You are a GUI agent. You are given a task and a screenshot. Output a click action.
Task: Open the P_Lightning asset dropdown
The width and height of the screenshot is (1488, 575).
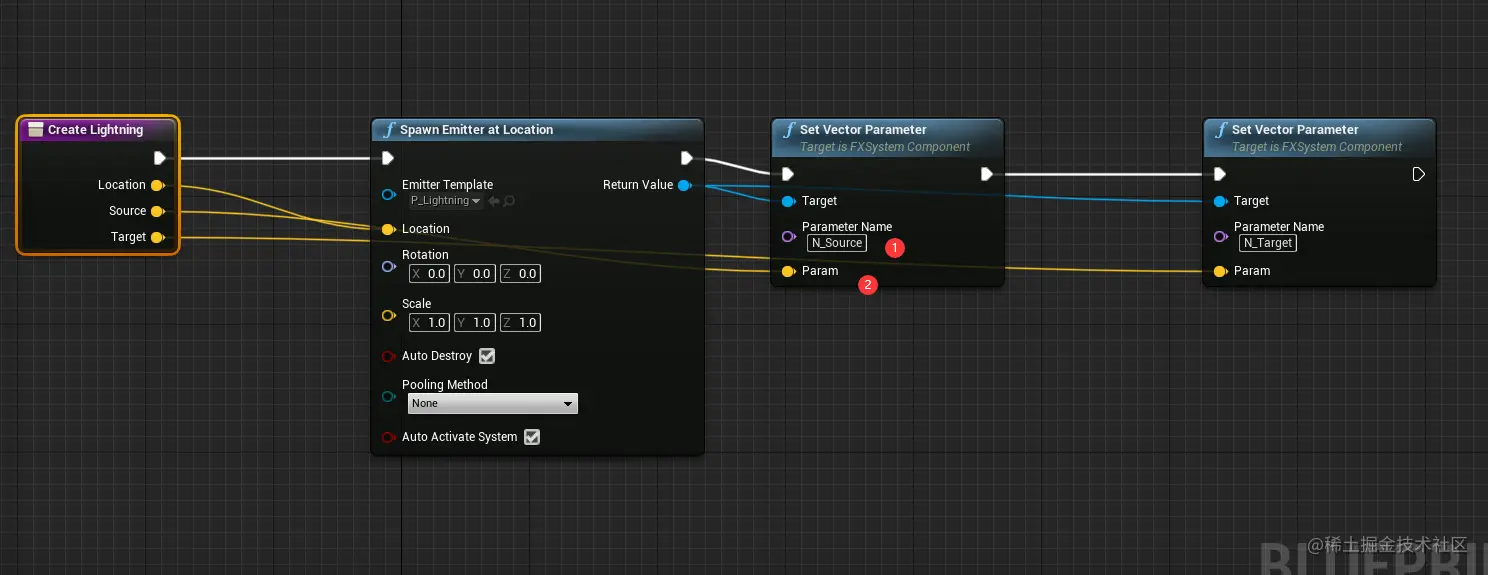click(x=445, y=201)
